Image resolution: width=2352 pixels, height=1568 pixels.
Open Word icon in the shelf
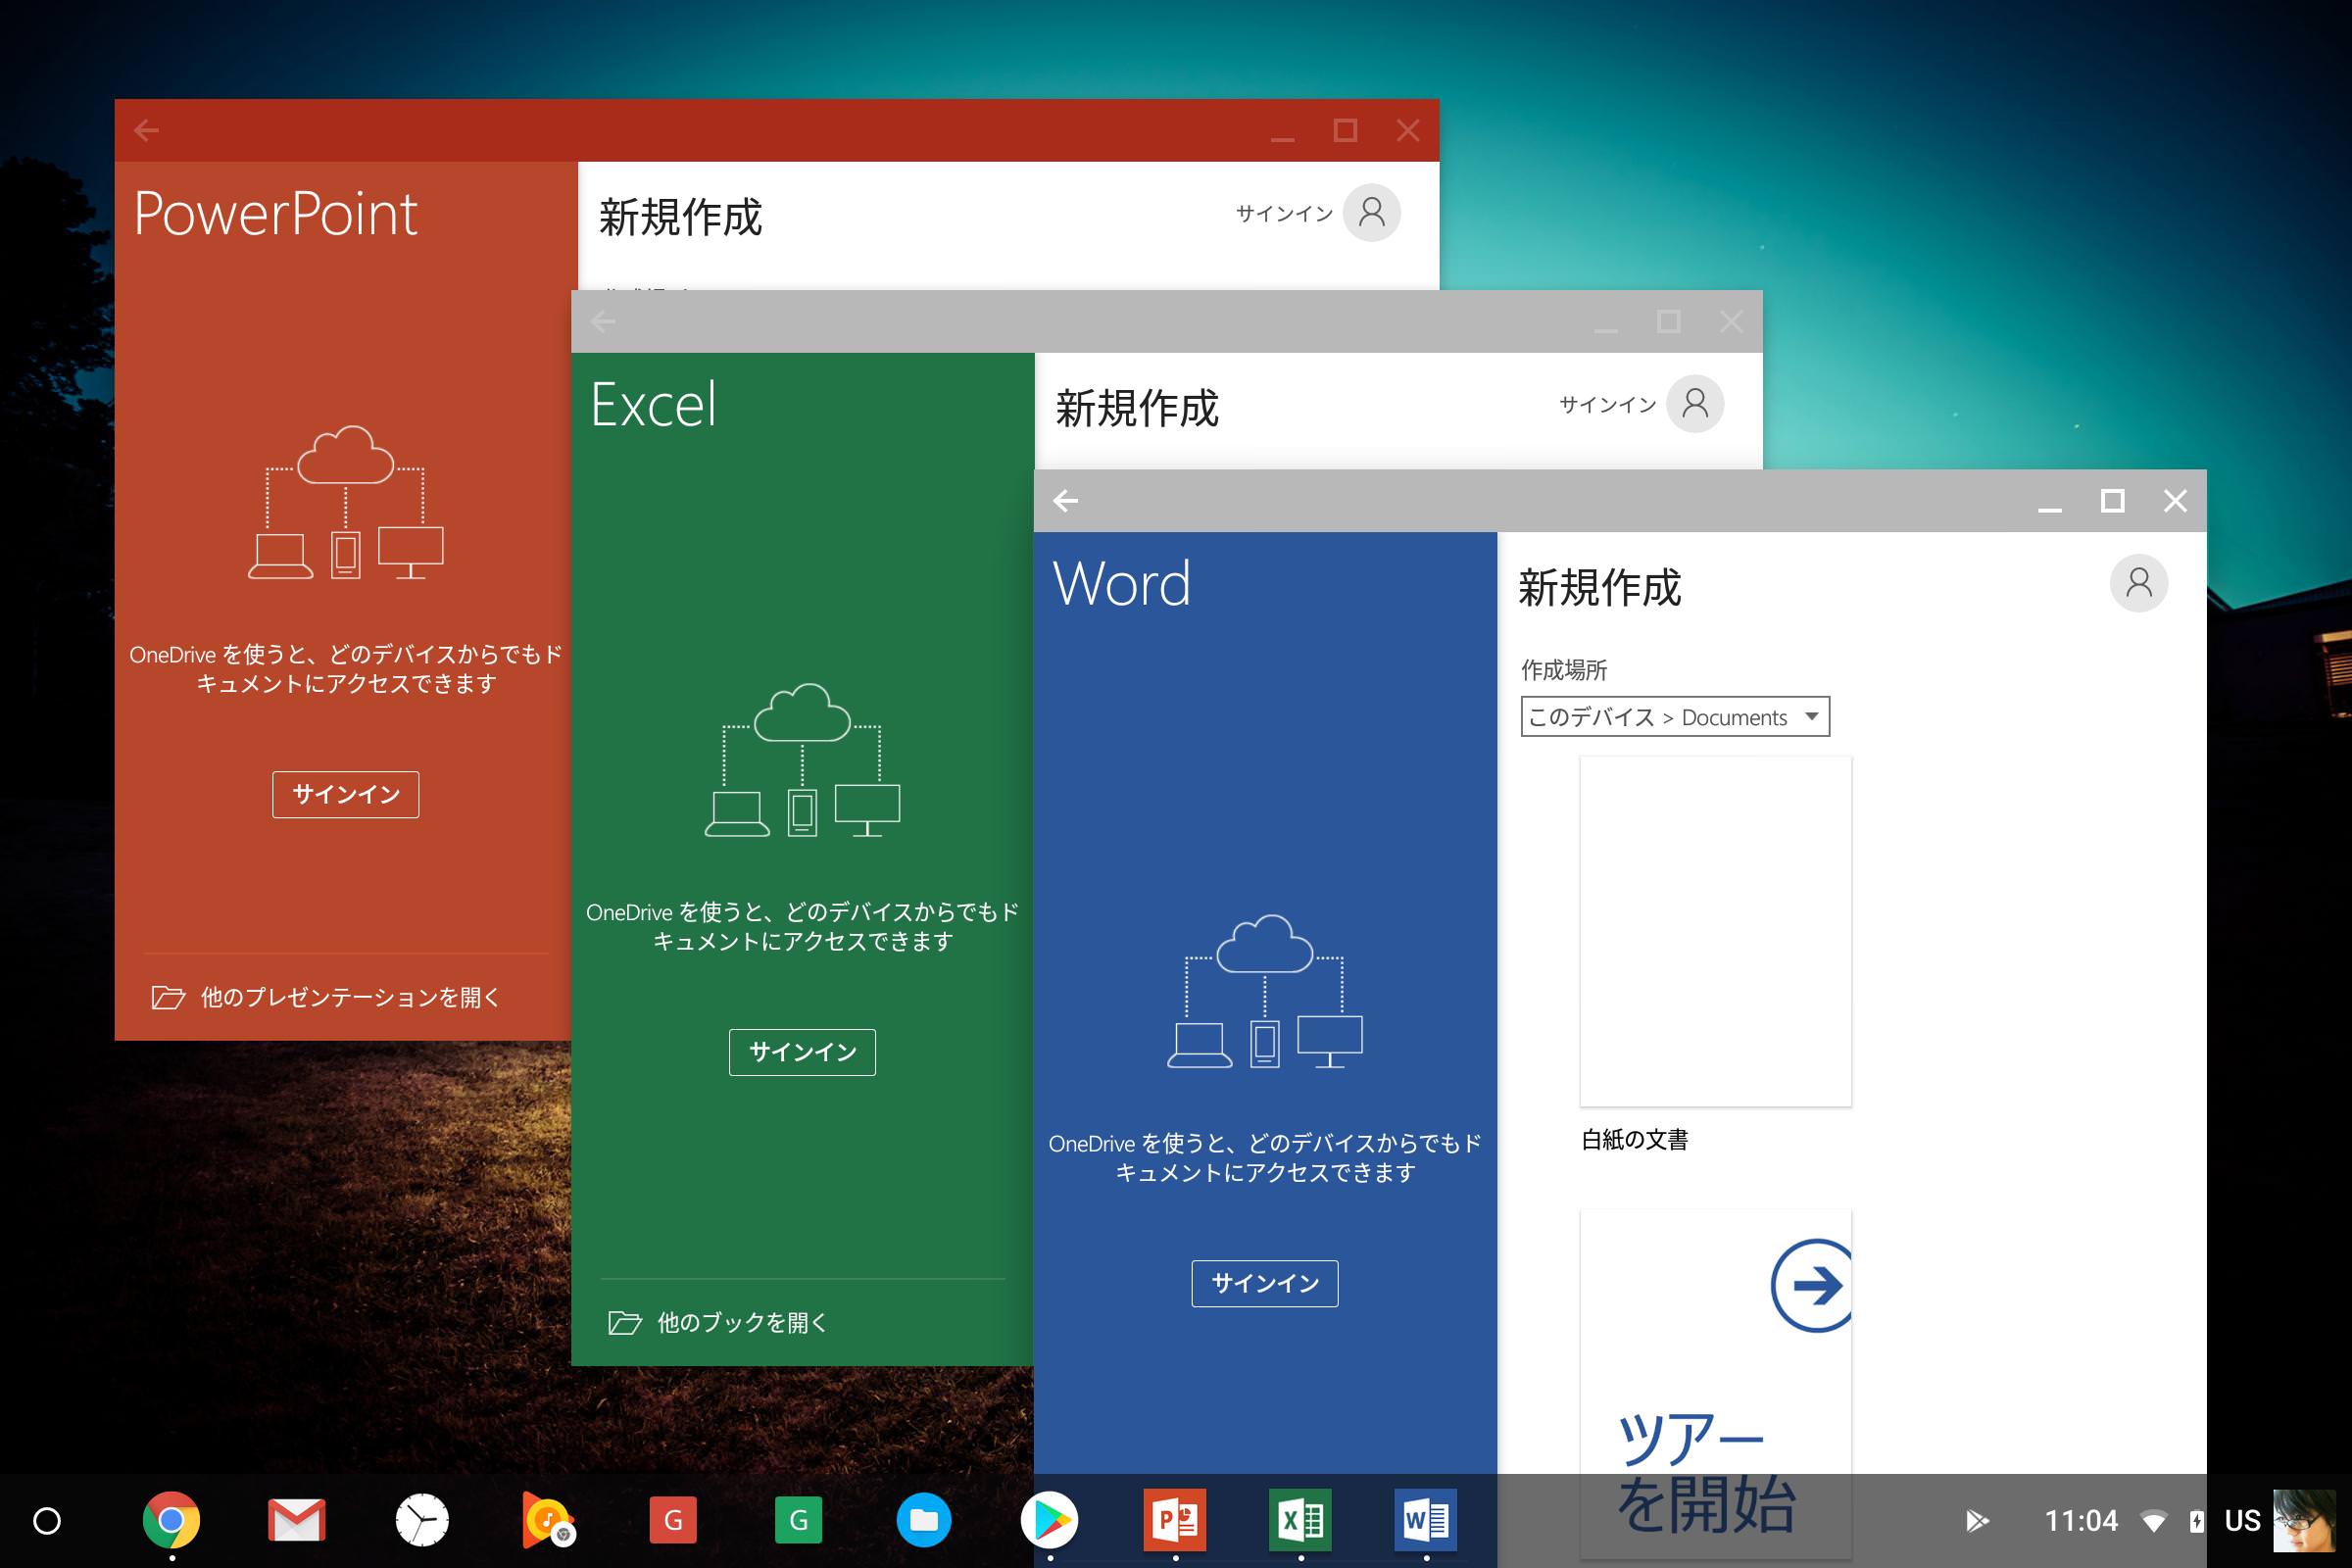pos(1425,1520)
